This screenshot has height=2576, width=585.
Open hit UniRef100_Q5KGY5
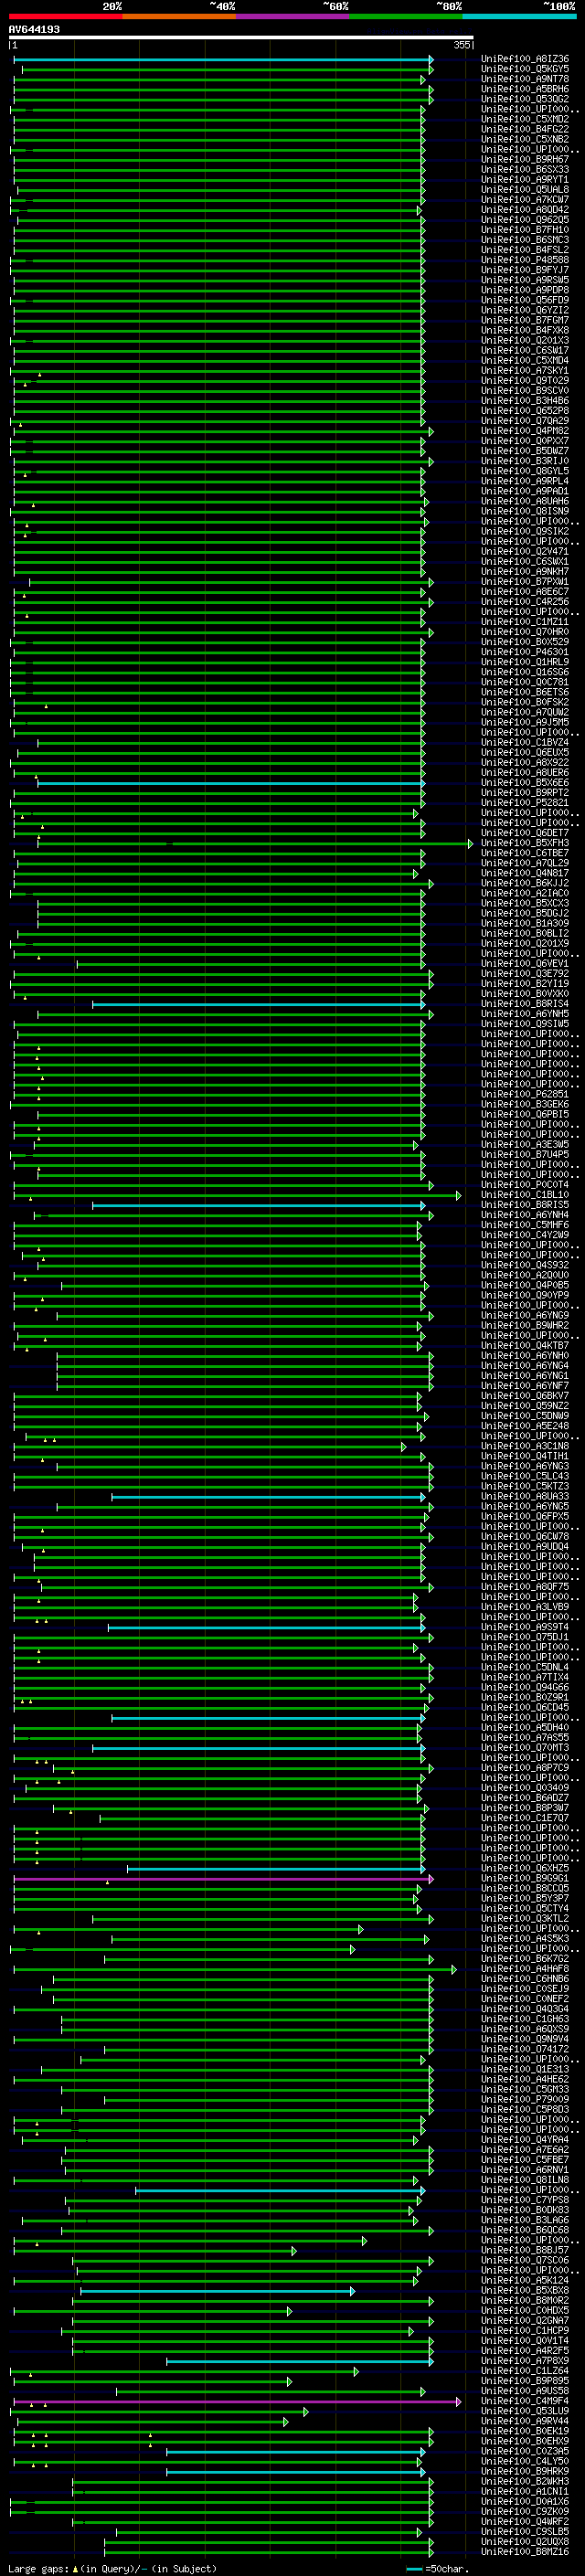(x=525, y=69)
